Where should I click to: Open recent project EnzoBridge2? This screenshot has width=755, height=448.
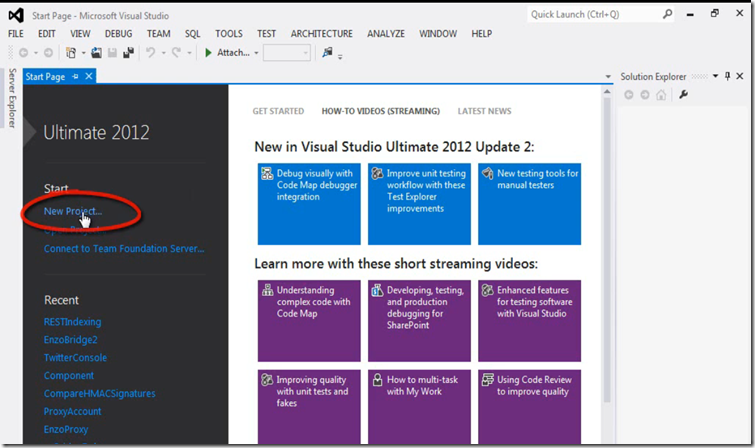tap(70, 340)
